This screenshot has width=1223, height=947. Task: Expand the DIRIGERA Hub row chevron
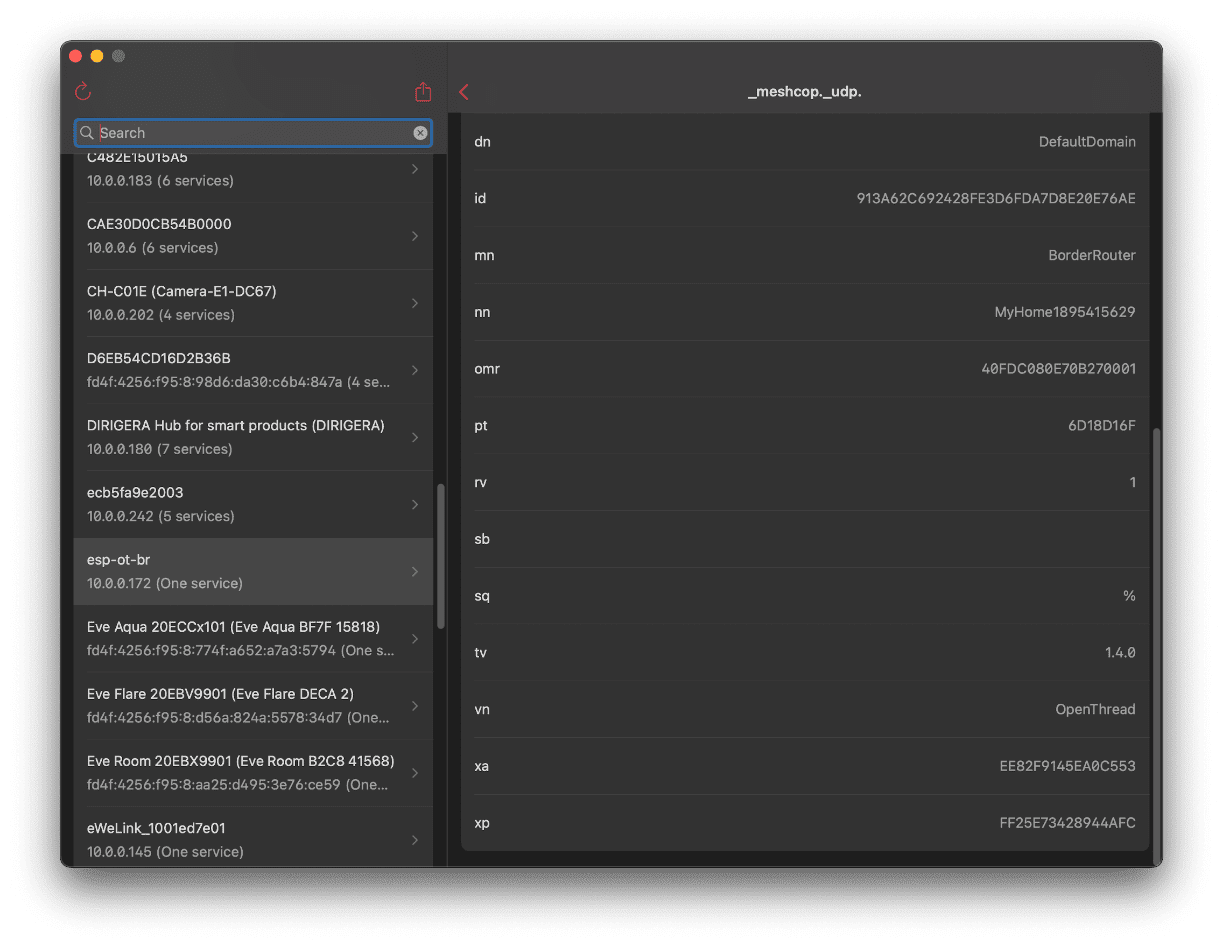pos(415,437)
